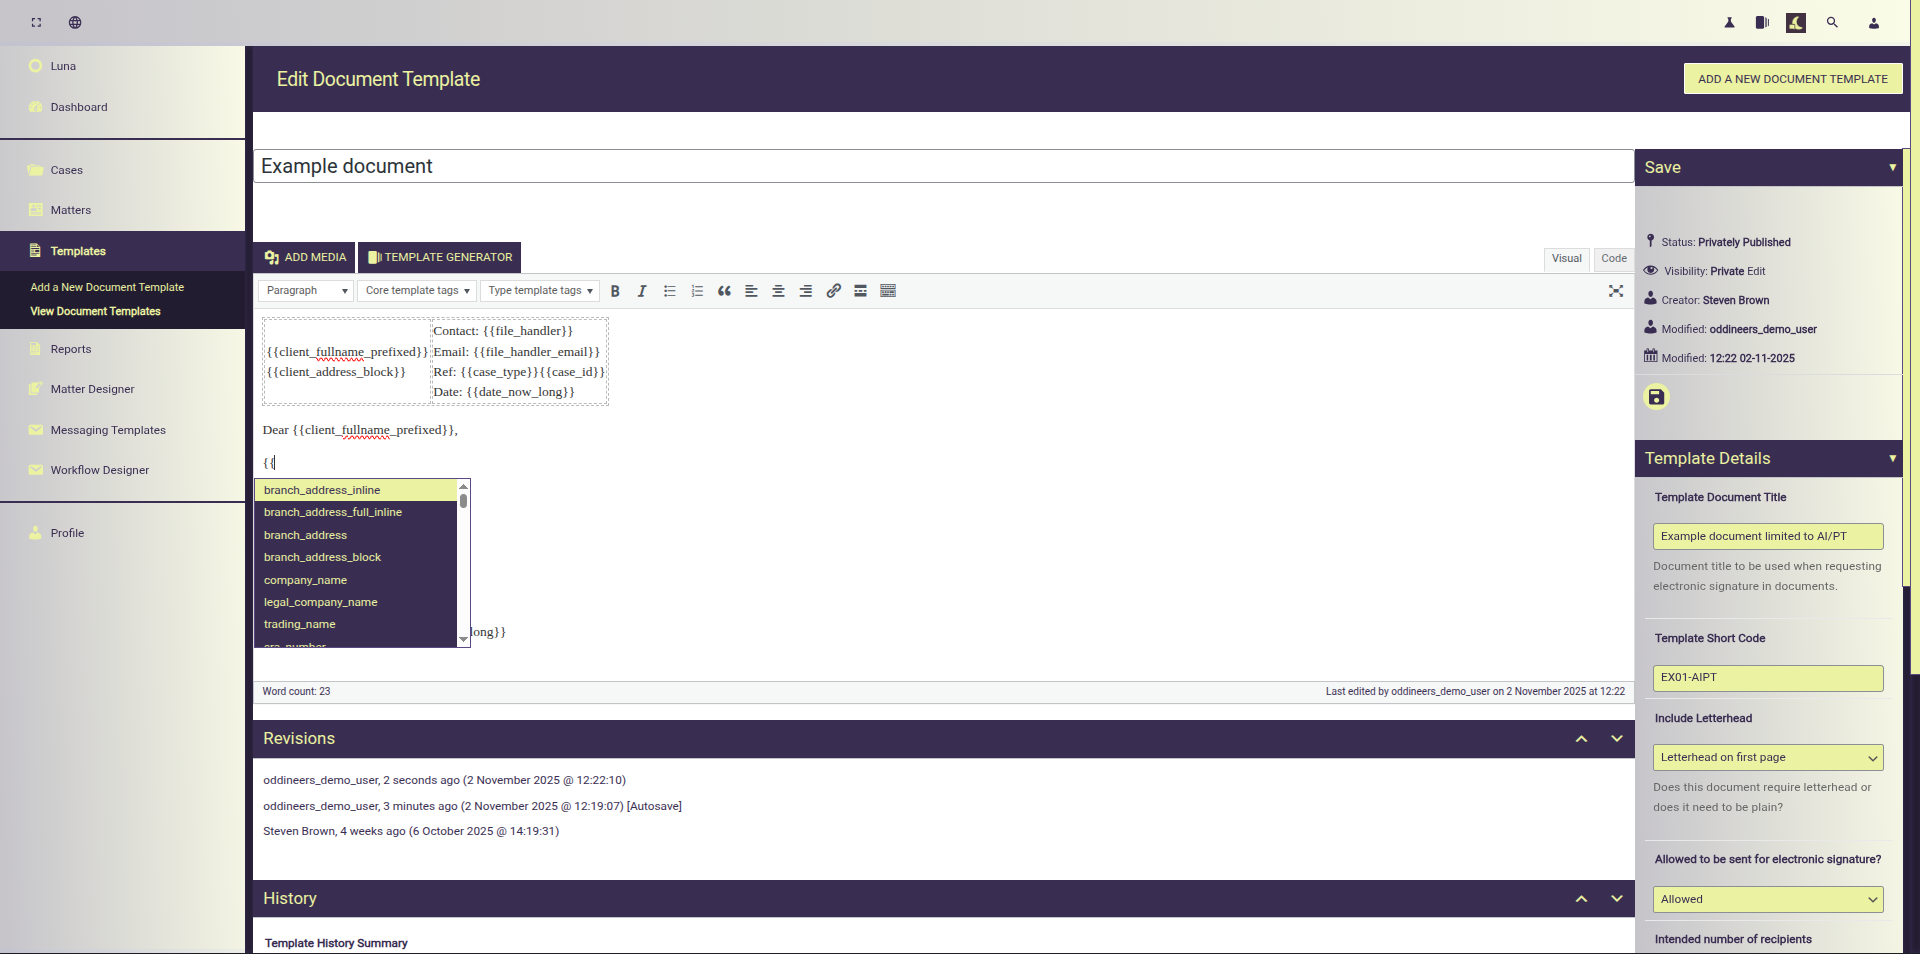Collapse the Save panel
This screenshot has height=954, width=1920.
point(1892,167)
